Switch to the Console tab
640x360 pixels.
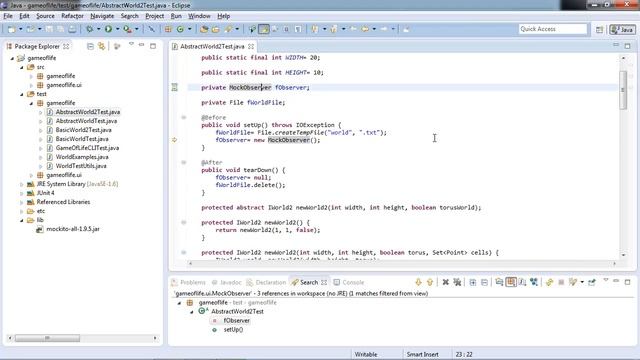click(349, 282)
